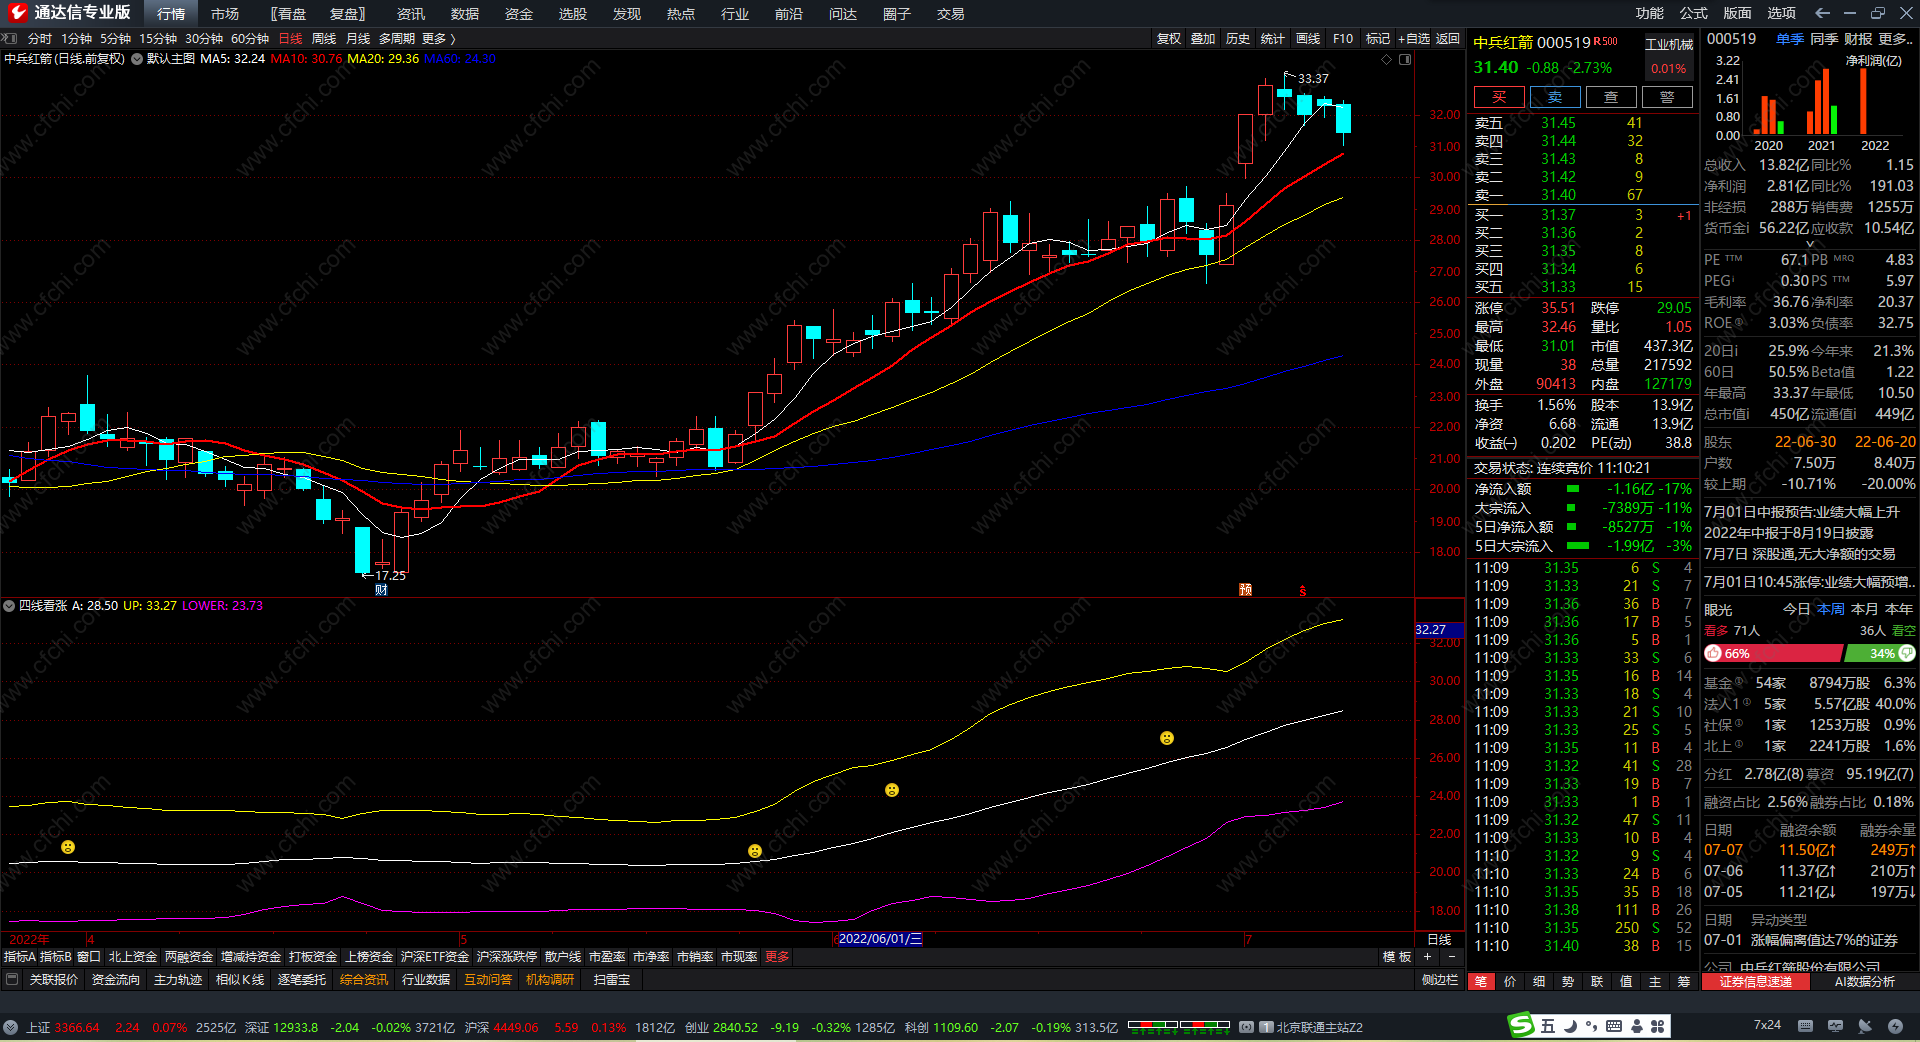Click the blue 卖 sell button
The height and width of the screenshot is (1042, 1920).
pos(1555,97)
